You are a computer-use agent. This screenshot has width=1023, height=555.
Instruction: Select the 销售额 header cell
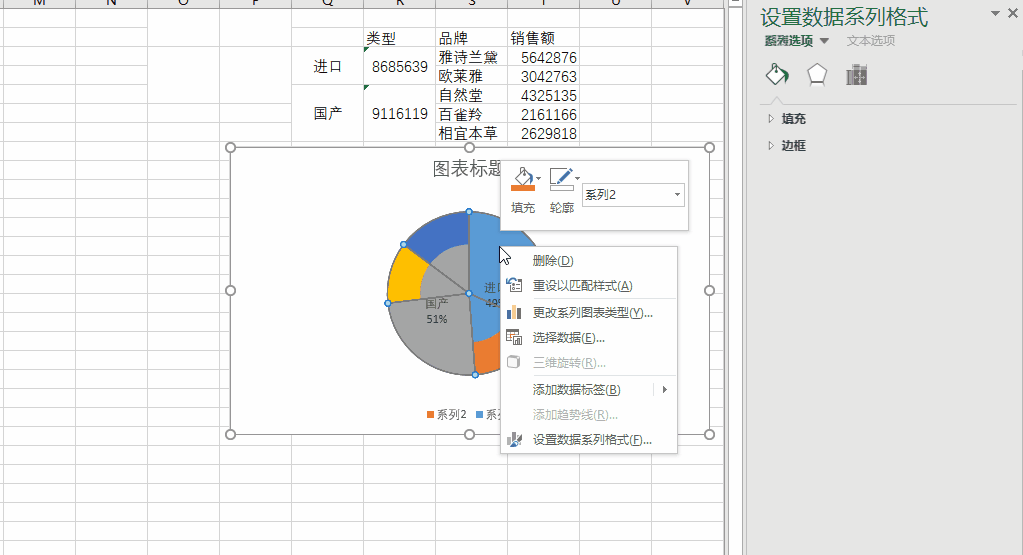click(x=543, y=38)
